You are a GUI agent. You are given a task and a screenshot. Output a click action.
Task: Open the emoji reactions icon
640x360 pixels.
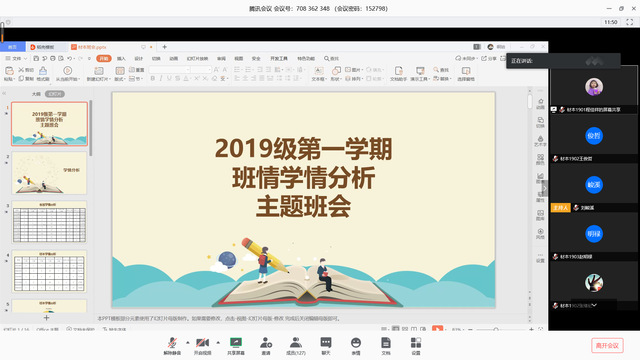pyautogui.click(x=356, y=345)
